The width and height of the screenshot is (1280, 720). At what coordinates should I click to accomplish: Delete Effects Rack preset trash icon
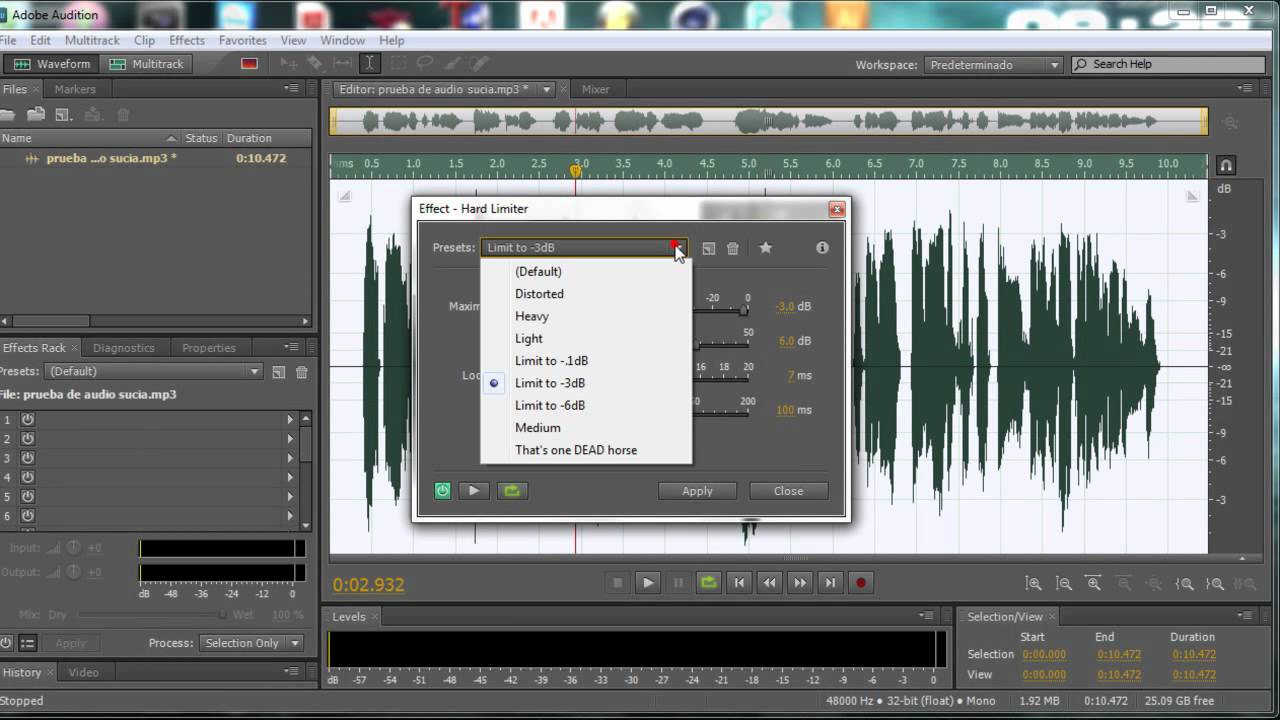point(302,372)
